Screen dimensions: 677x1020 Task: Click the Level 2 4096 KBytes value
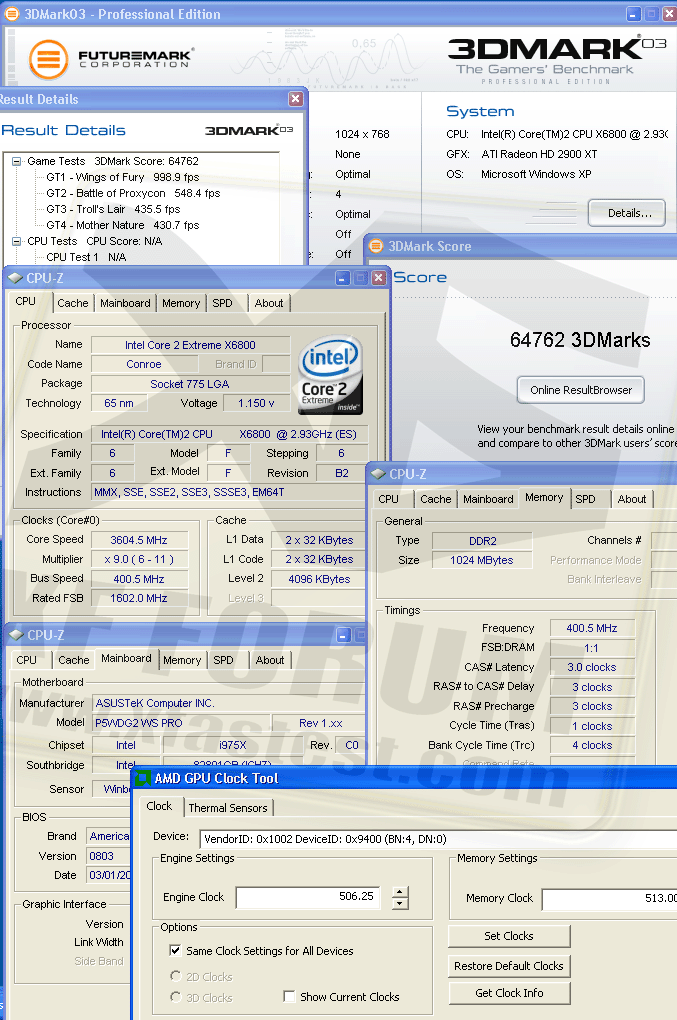click(319, 579)
